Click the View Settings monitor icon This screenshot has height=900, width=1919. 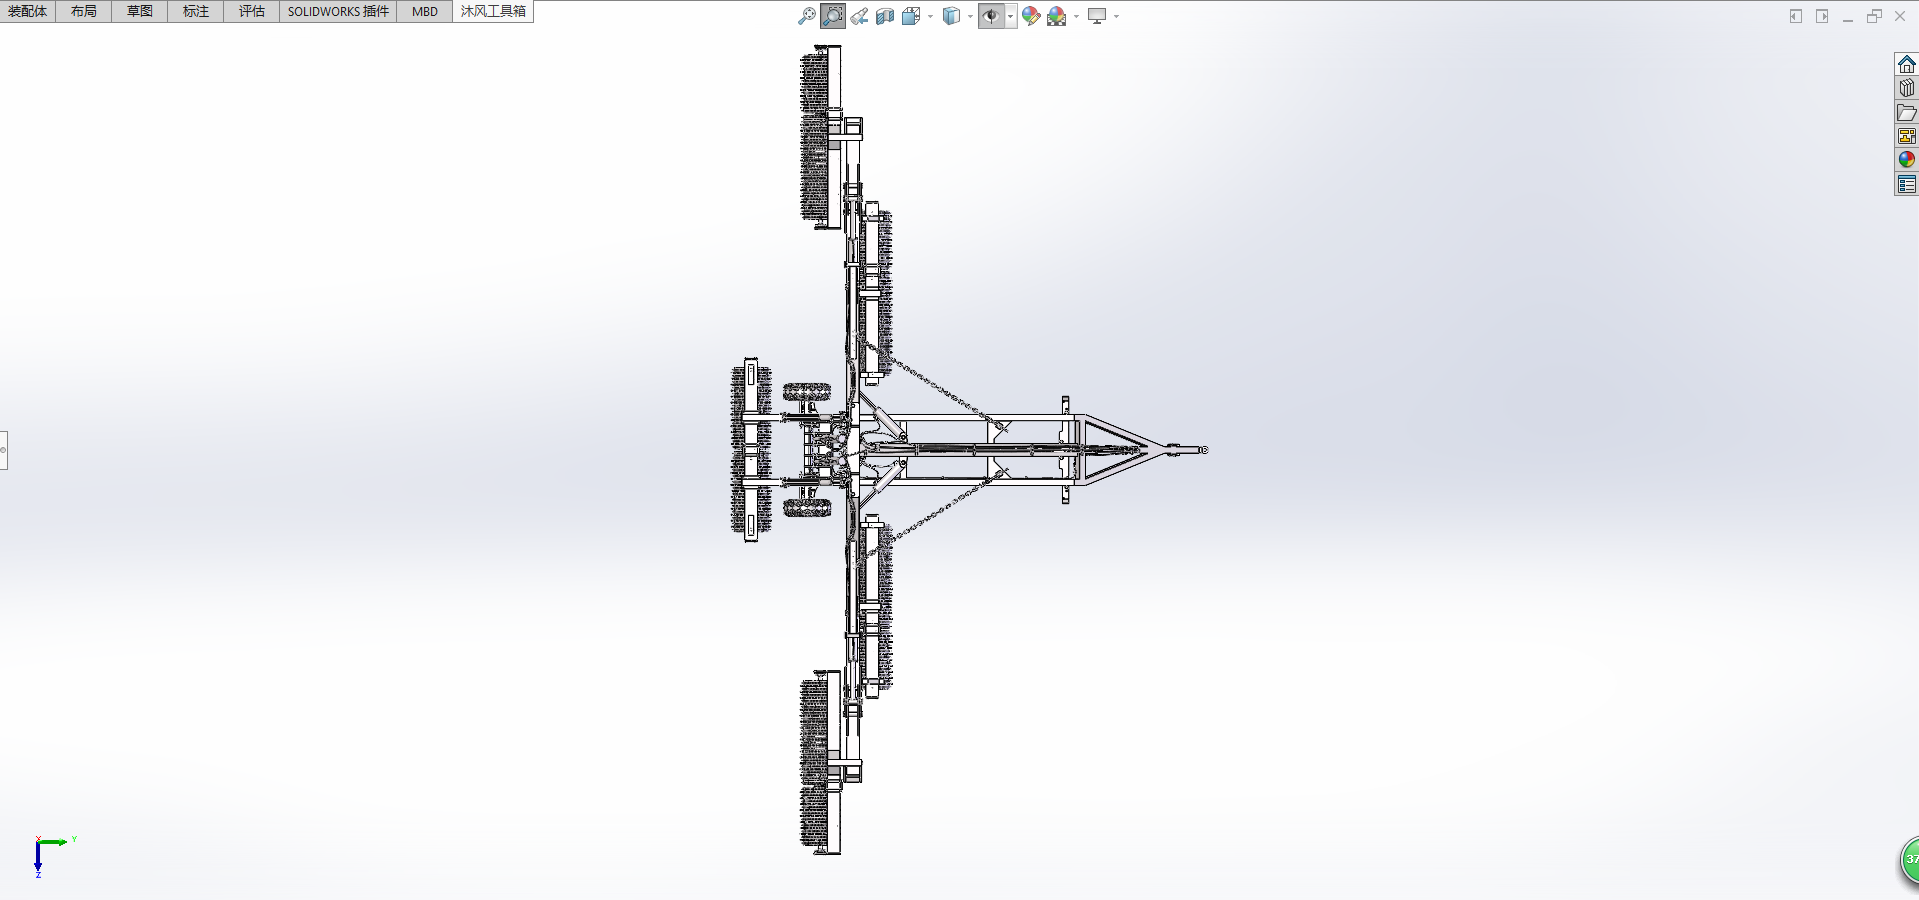point(1097,16)
